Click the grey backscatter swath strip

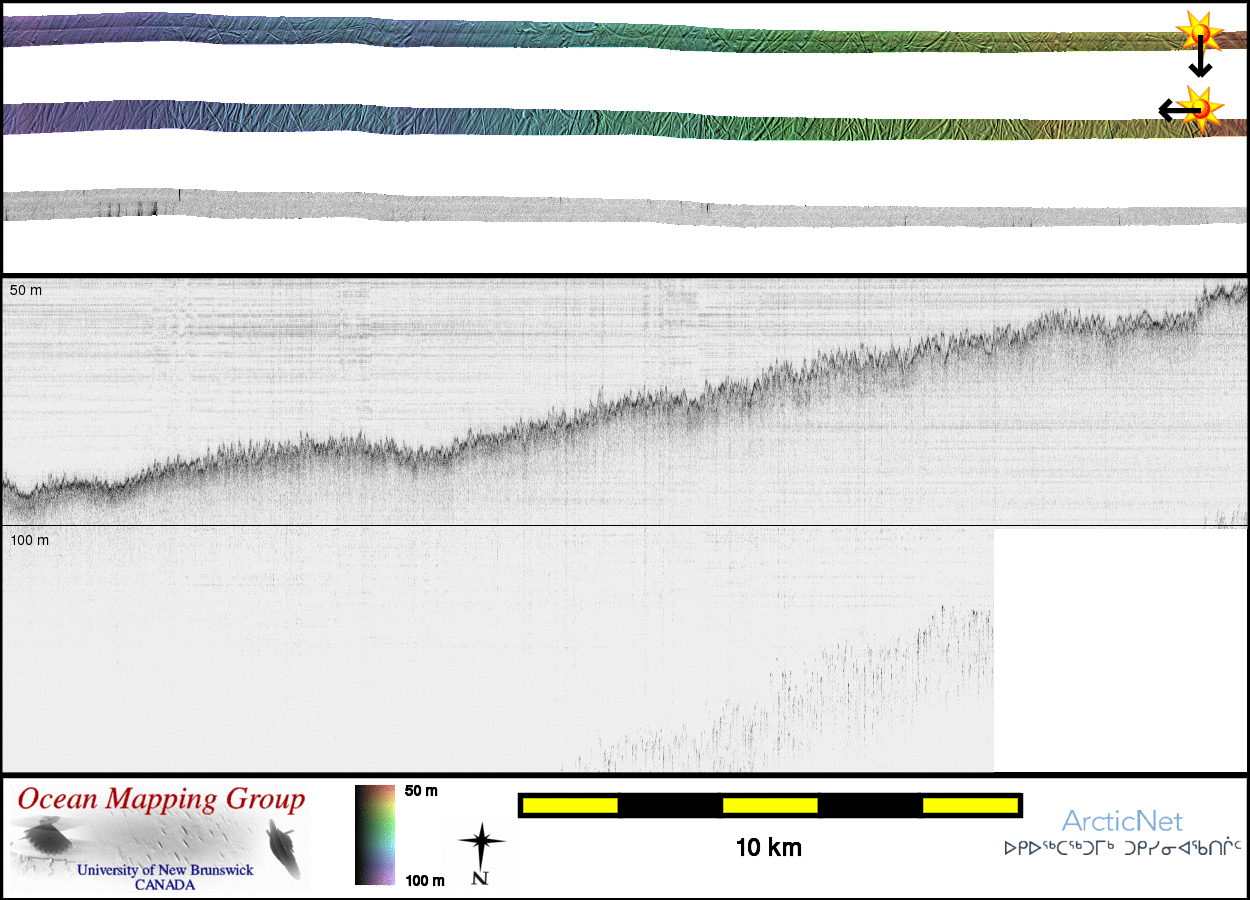pos(600,208)
